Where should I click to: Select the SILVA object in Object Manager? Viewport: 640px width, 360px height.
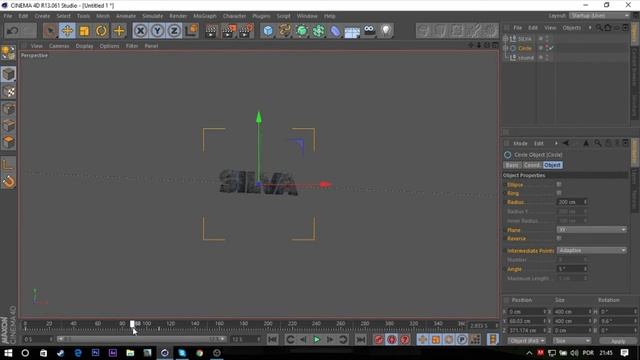tap(525, 39)
